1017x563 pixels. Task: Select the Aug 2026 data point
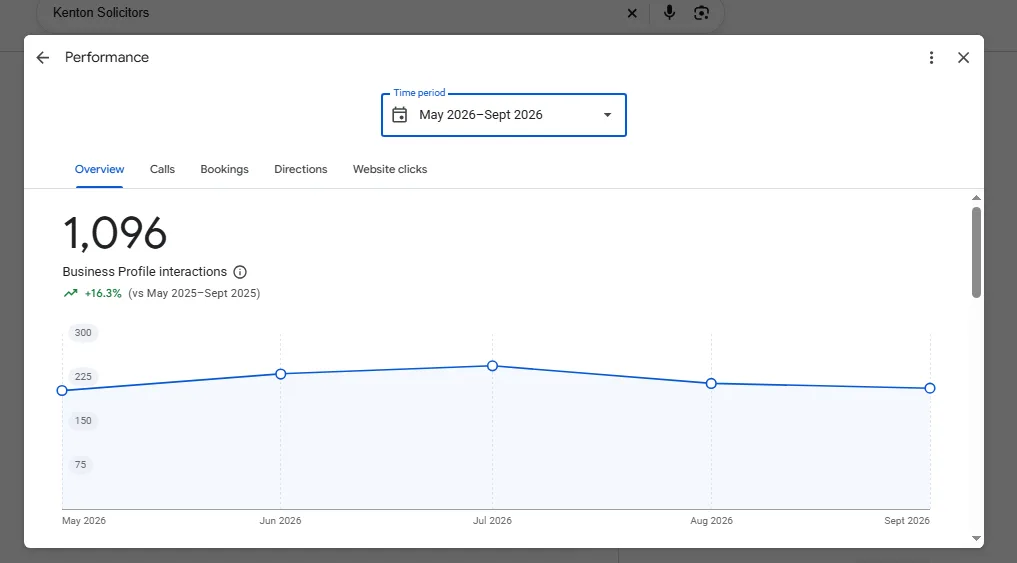click(x=711, y=383)
